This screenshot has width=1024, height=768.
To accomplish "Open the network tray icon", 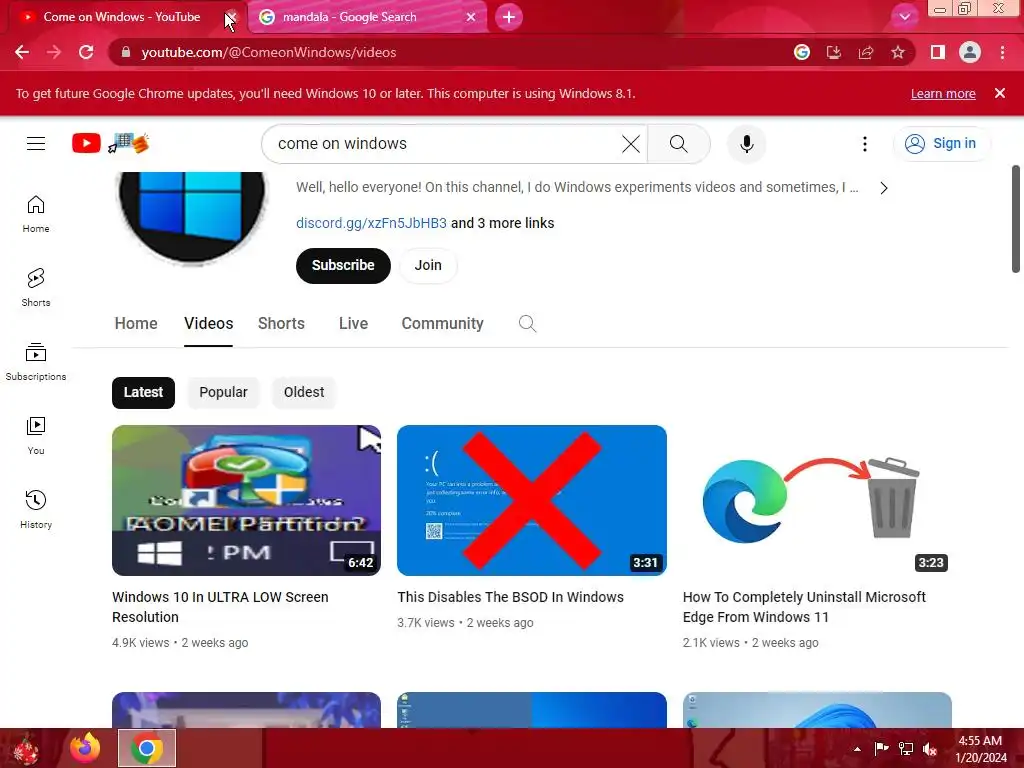I will pyautogui.click(x=906, y=749).
